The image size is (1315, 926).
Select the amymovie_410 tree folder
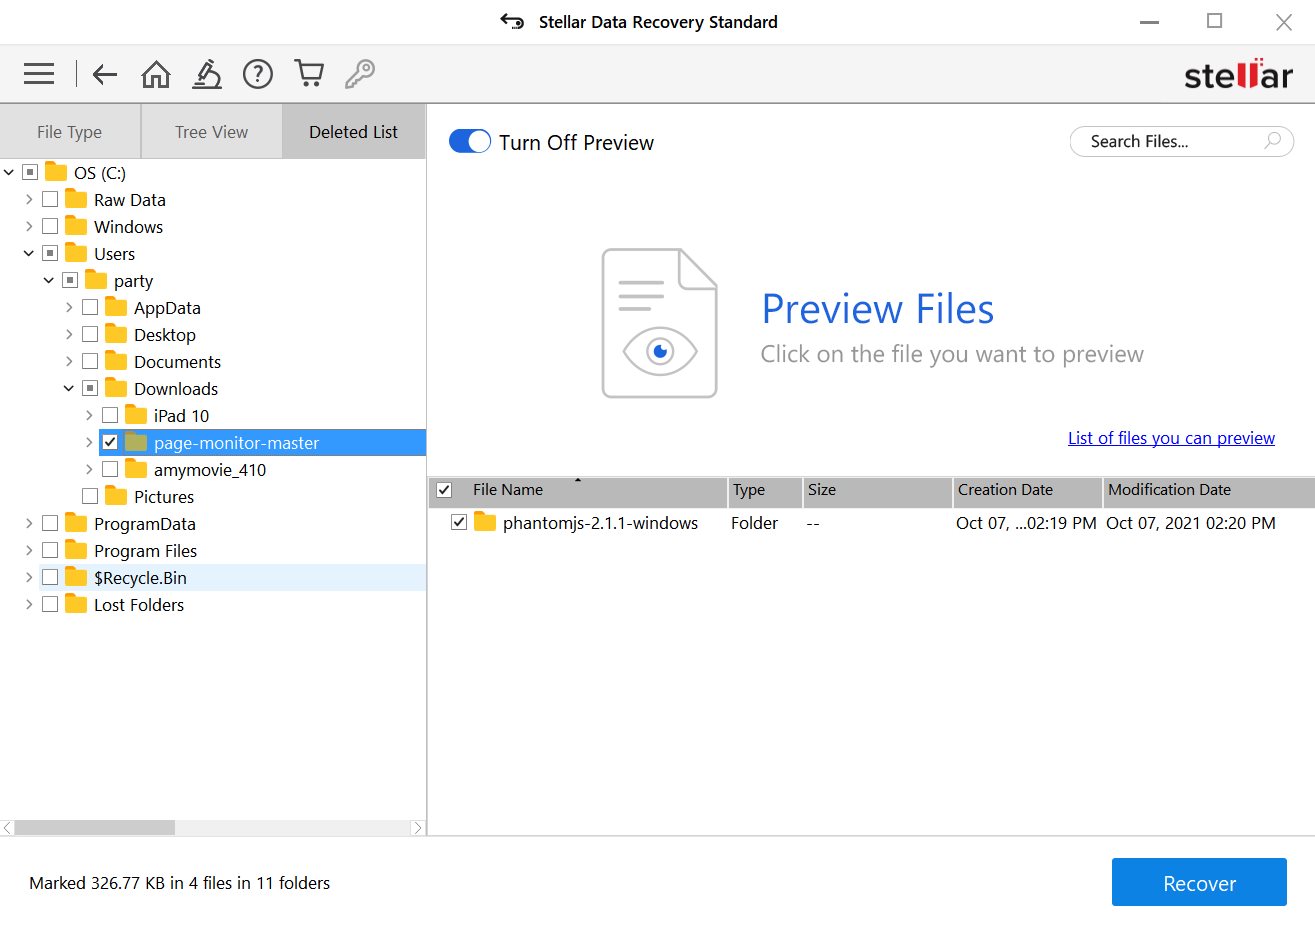coord(210,469)
